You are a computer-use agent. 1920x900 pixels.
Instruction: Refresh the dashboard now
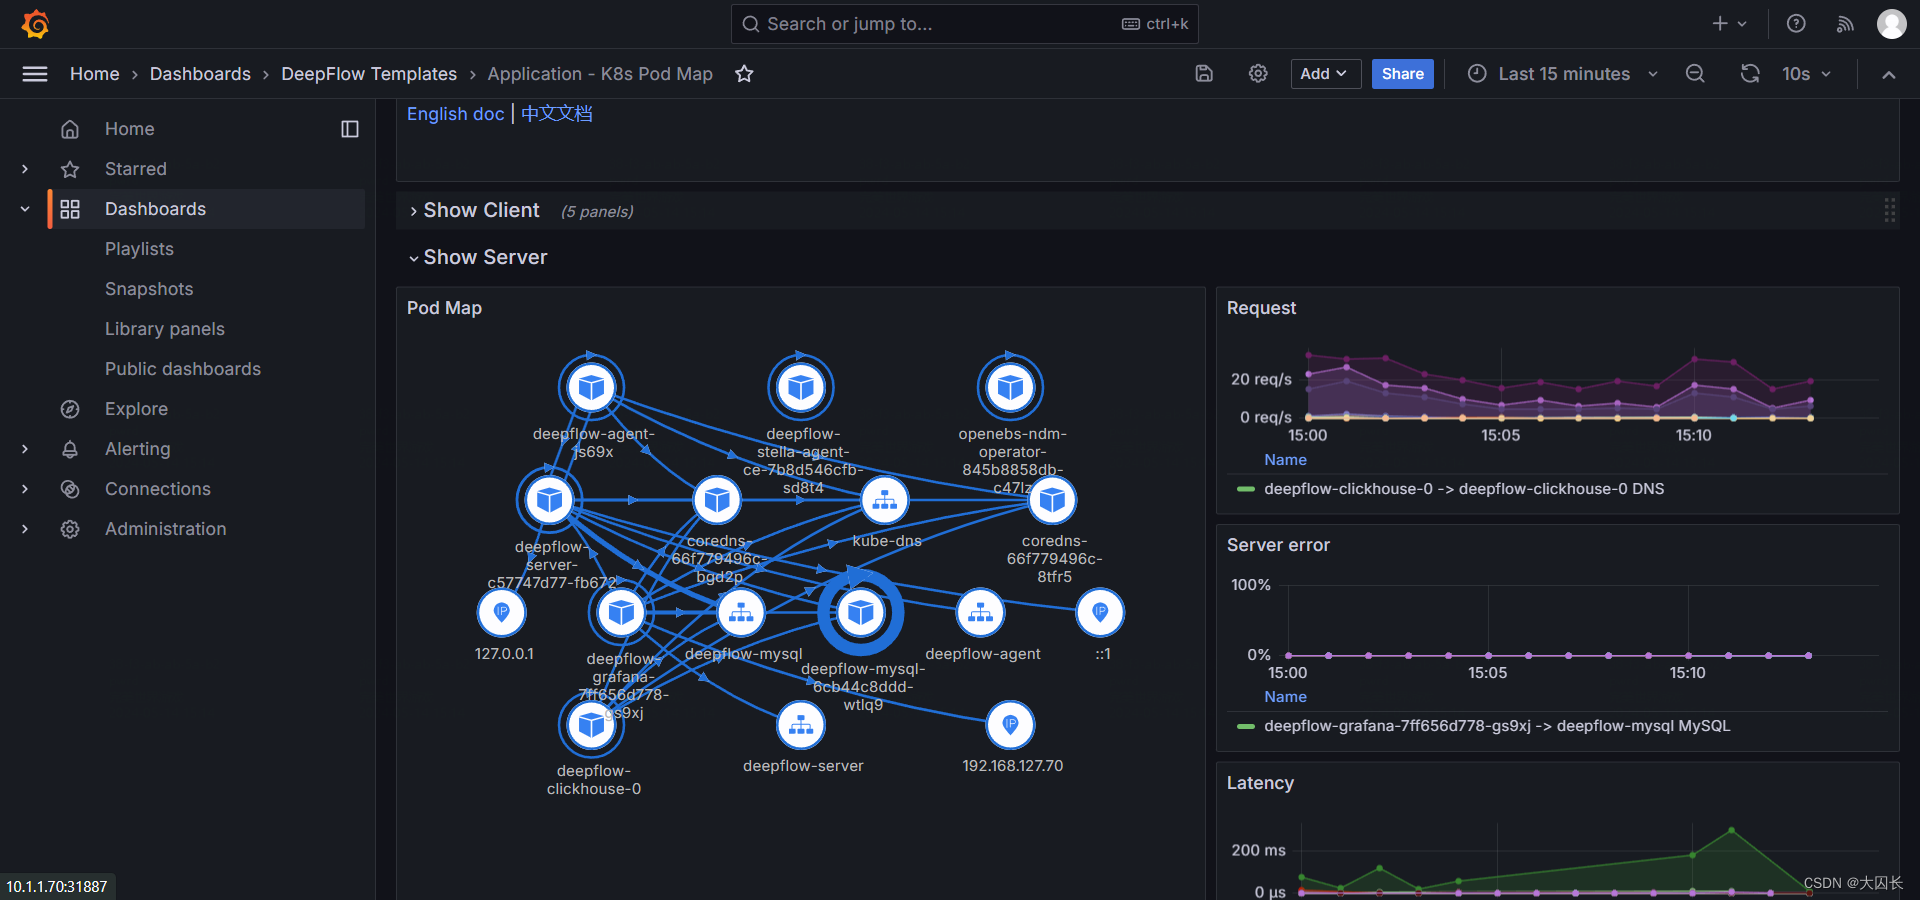click(x=1750, y=74)
